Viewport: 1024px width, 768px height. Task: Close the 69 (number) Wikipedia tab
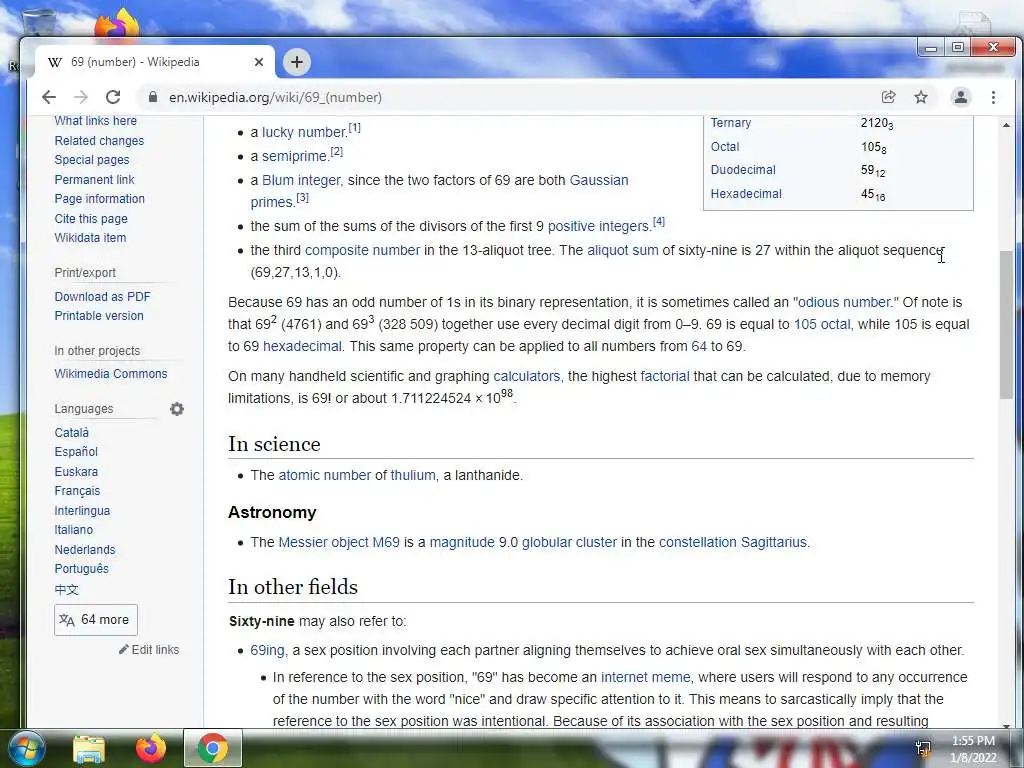coord(259,62)
